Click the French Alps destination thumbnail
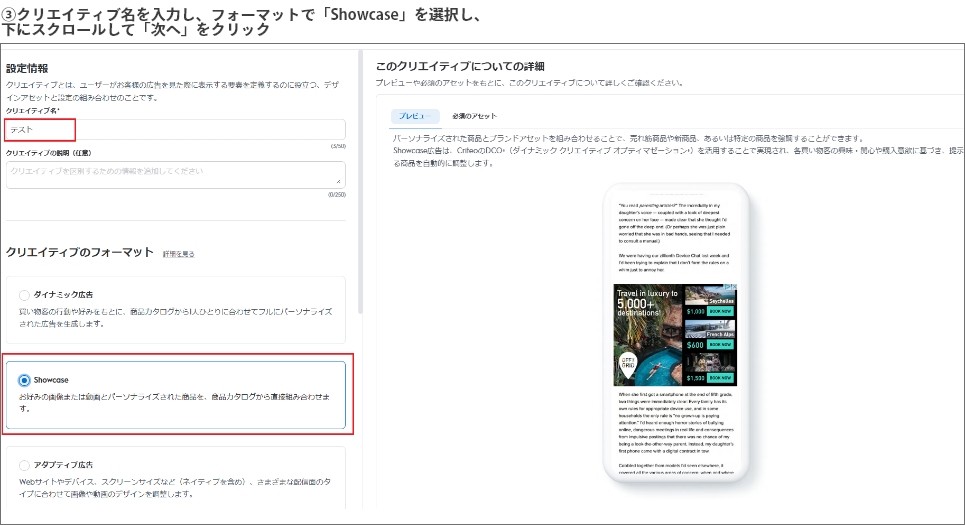 [710, 329]
